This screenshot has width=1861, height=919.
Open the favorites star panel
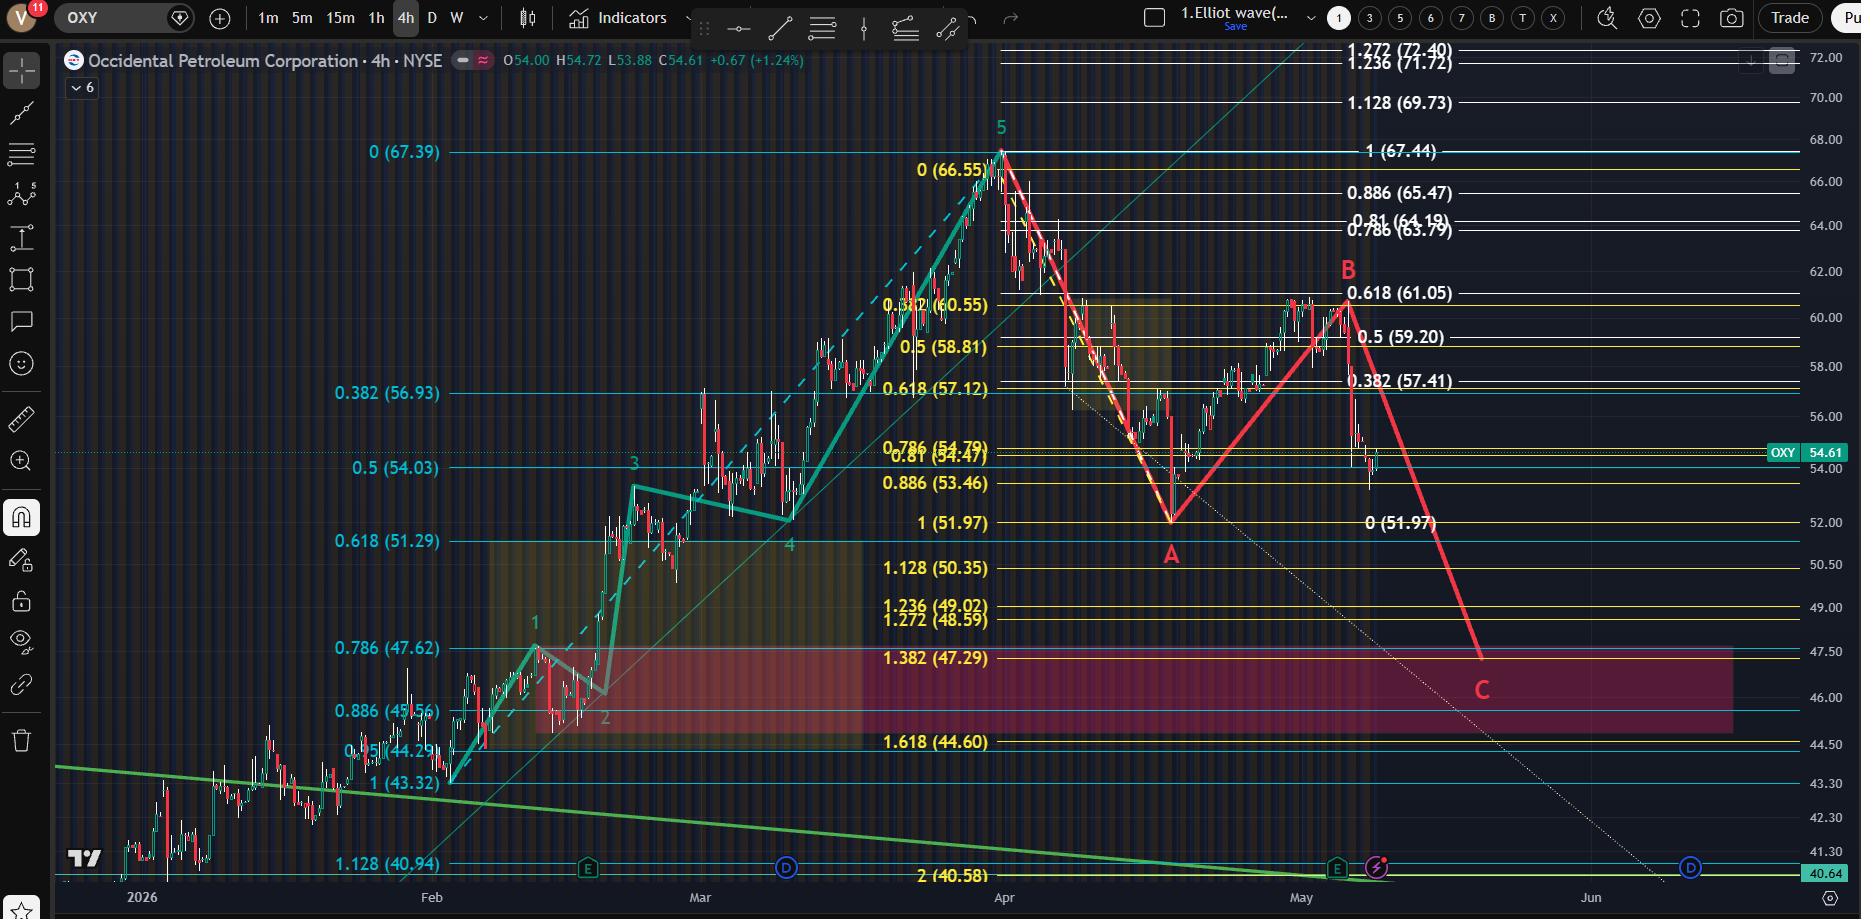point(21,909)
